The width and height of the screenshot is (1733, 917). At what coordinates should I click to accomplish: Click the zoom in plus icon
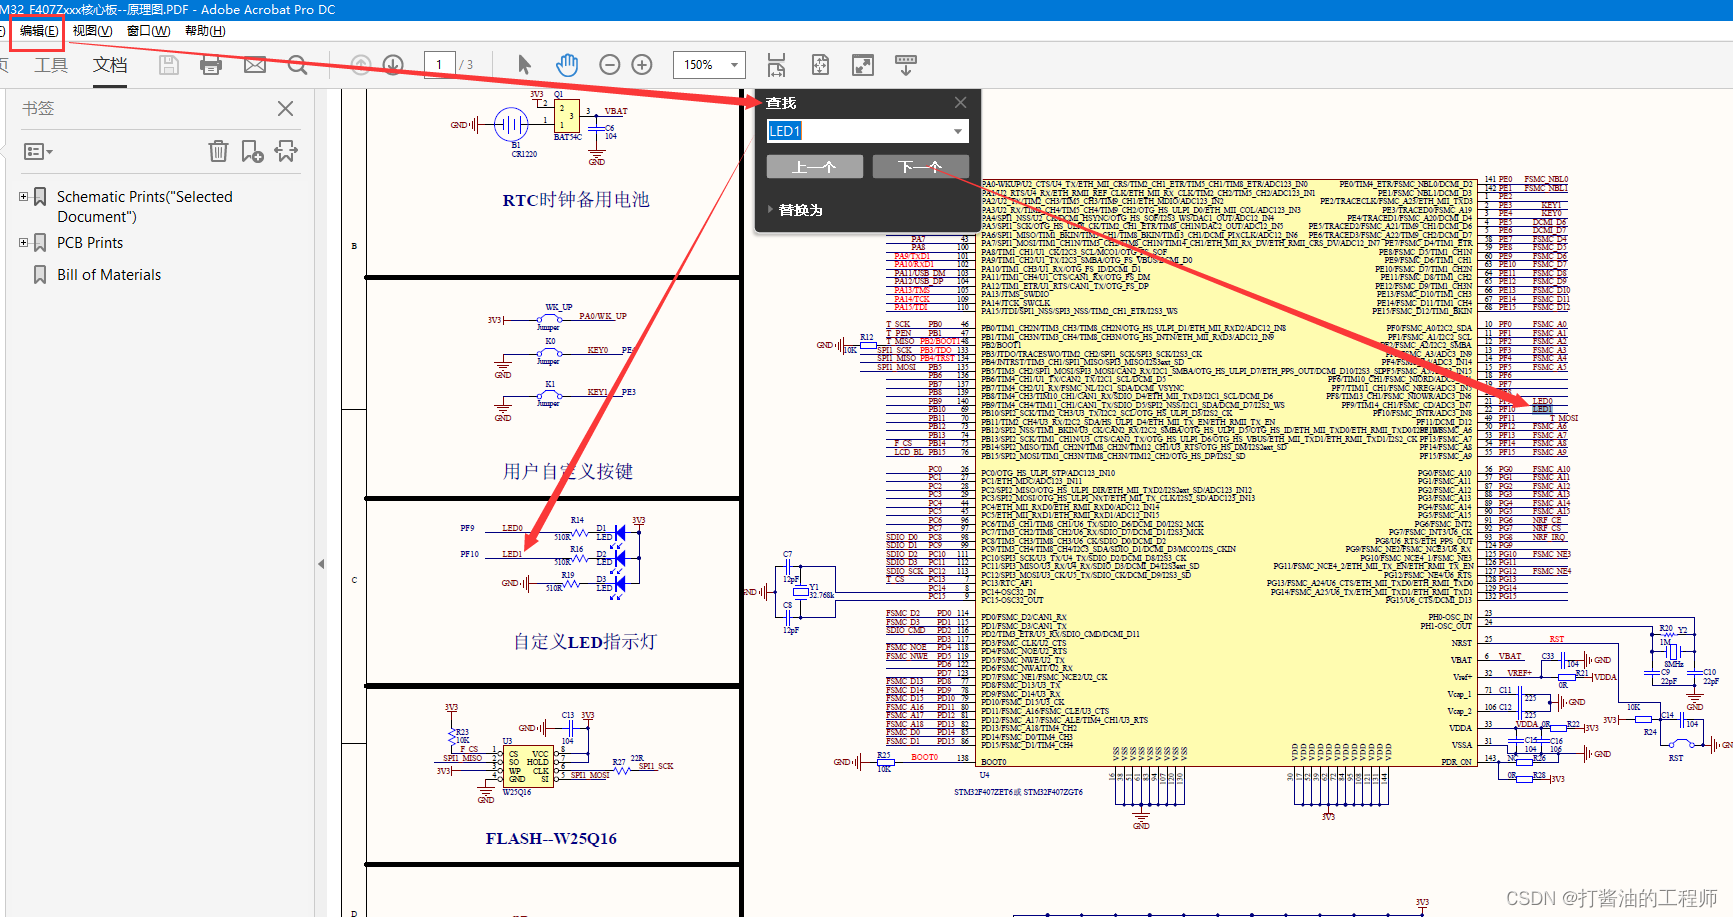point(642,65)
